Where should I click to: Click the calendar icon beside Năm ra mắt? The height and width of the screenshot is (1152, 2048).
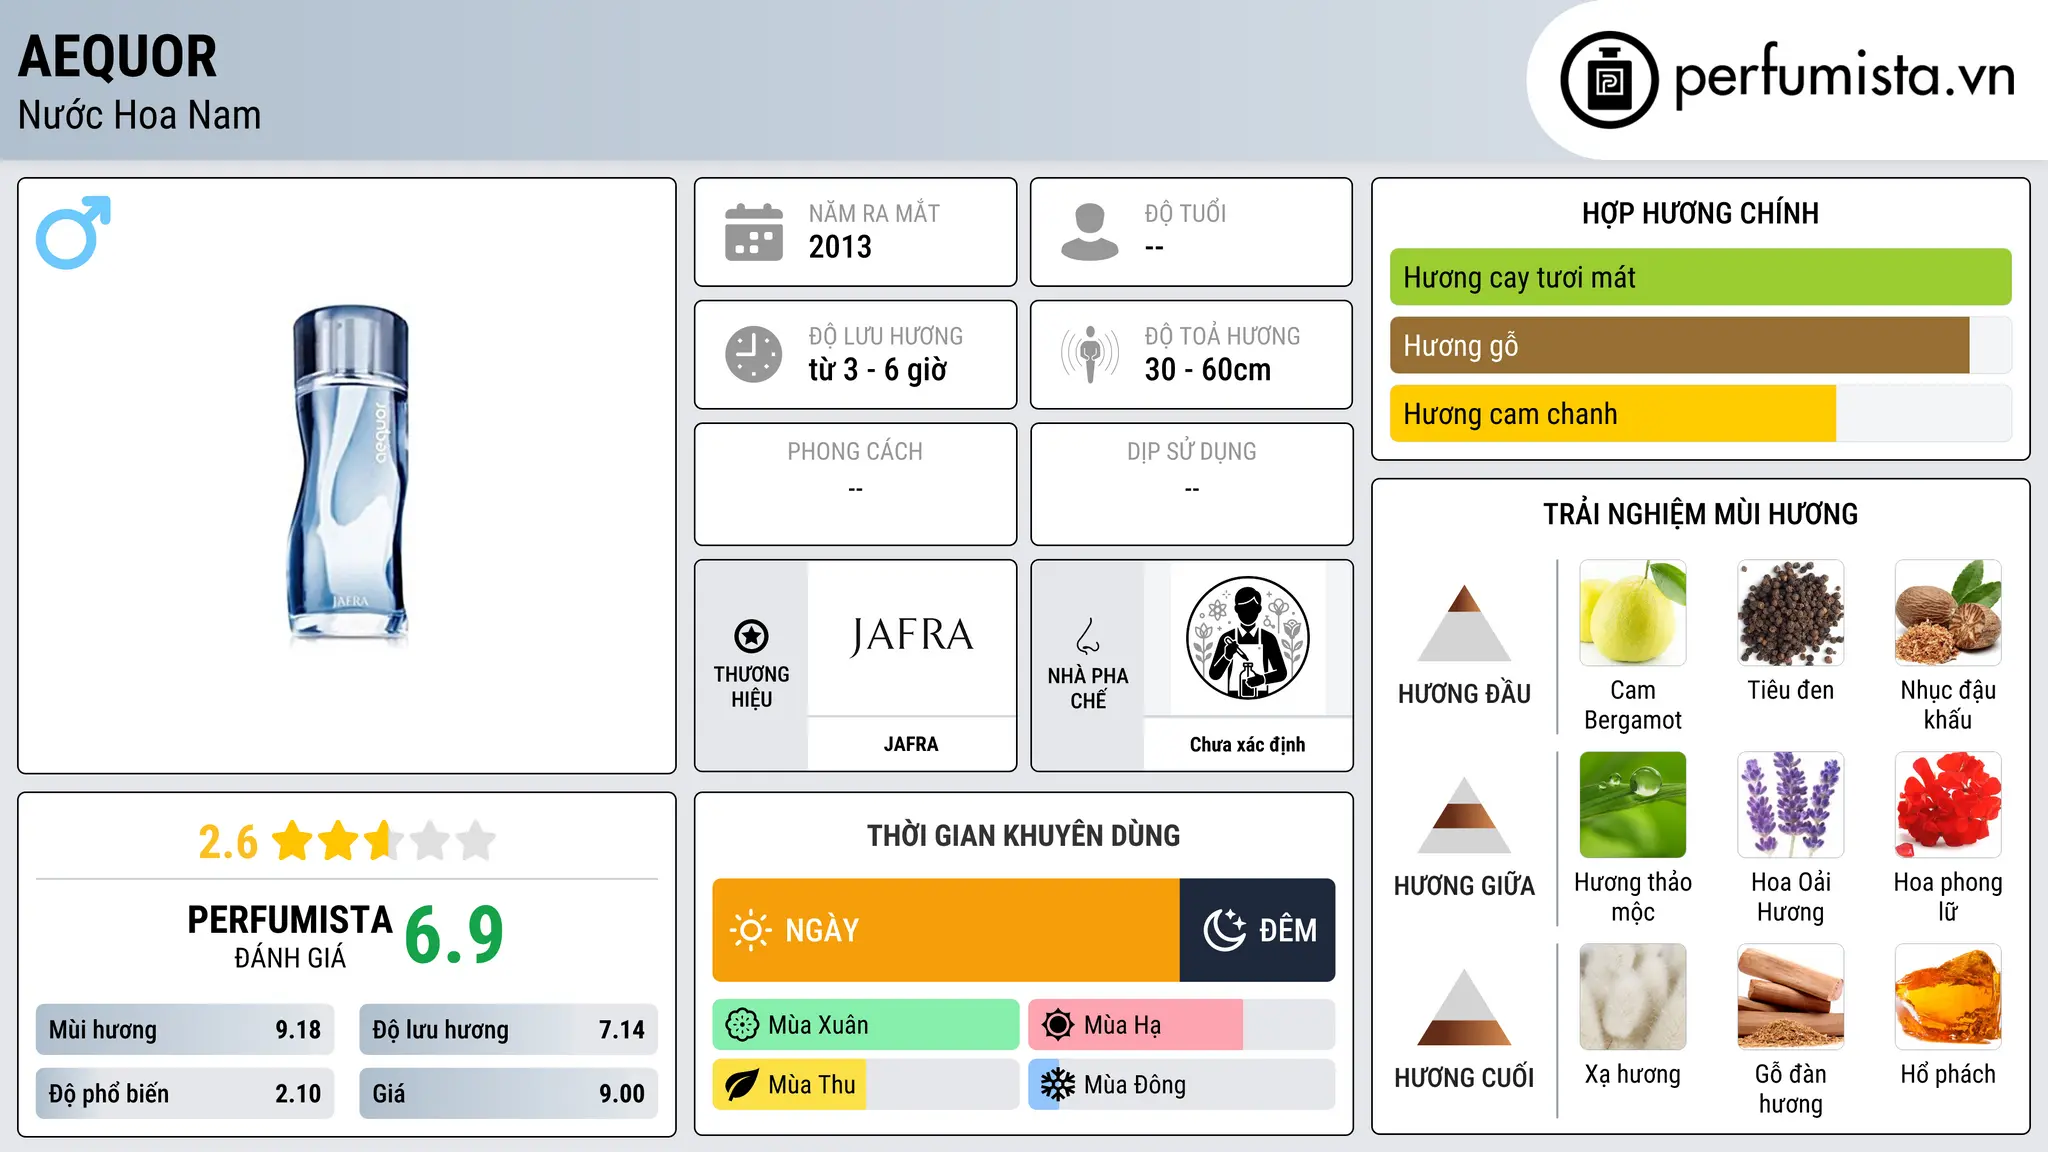tap(754, 232)
